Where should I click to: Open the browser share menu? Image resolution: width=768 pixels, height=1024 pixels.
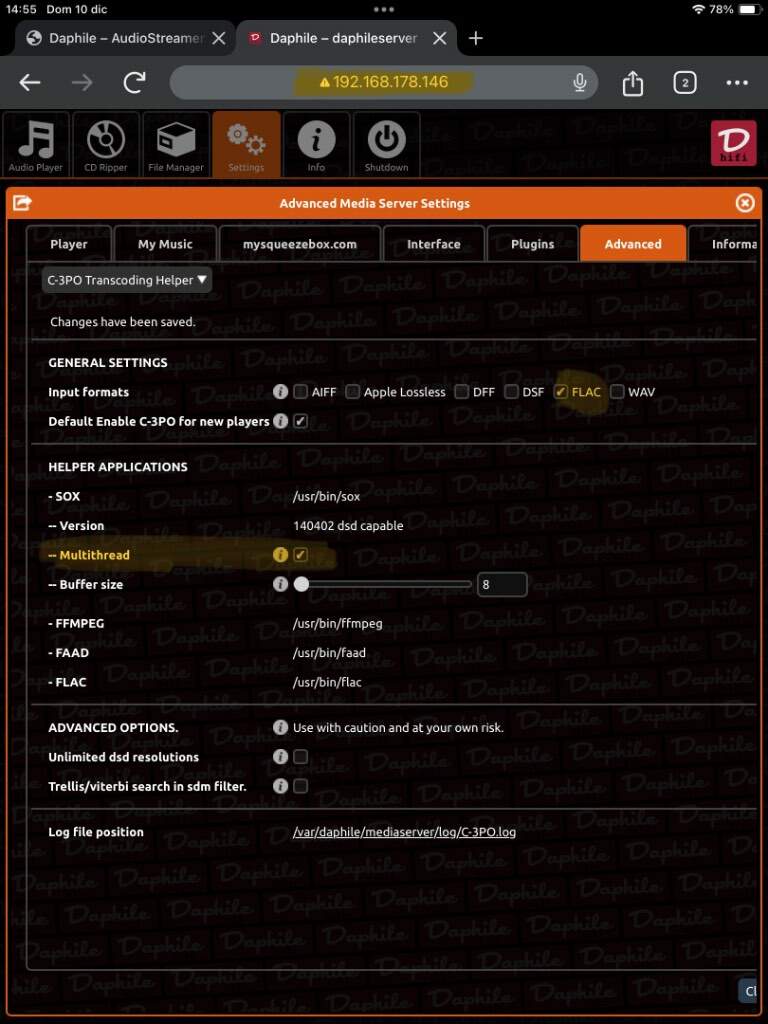point(632,82)
